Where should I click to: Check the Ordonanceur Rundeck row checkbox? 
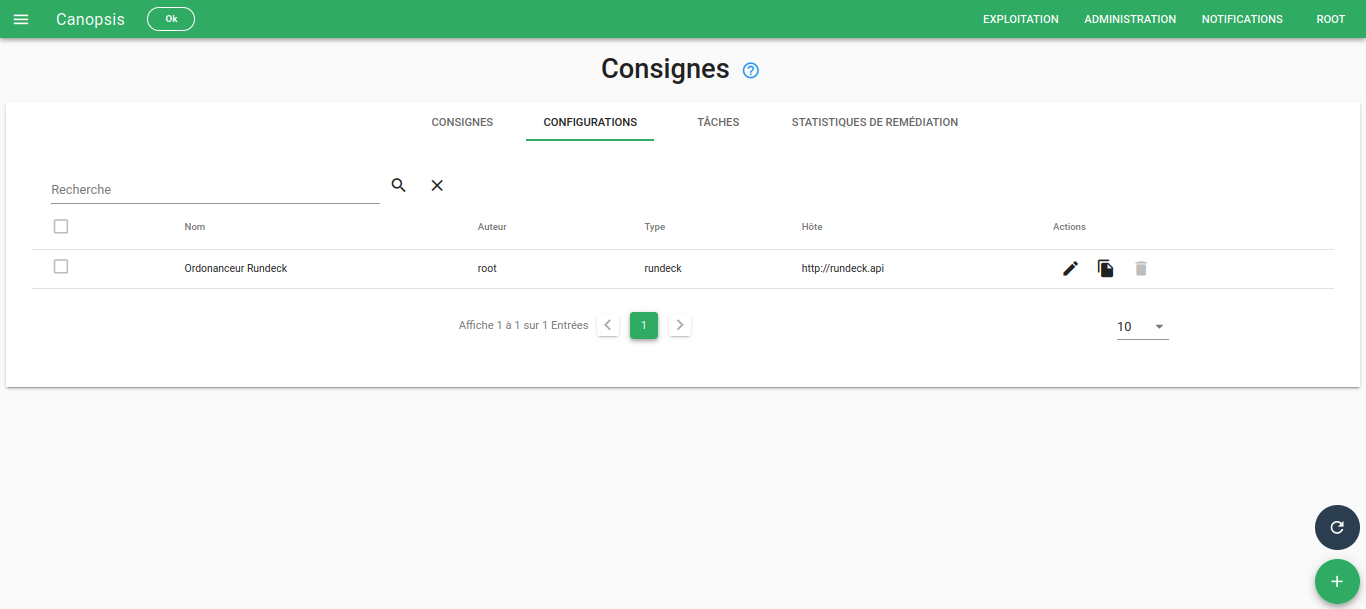[x=61, y=267]
